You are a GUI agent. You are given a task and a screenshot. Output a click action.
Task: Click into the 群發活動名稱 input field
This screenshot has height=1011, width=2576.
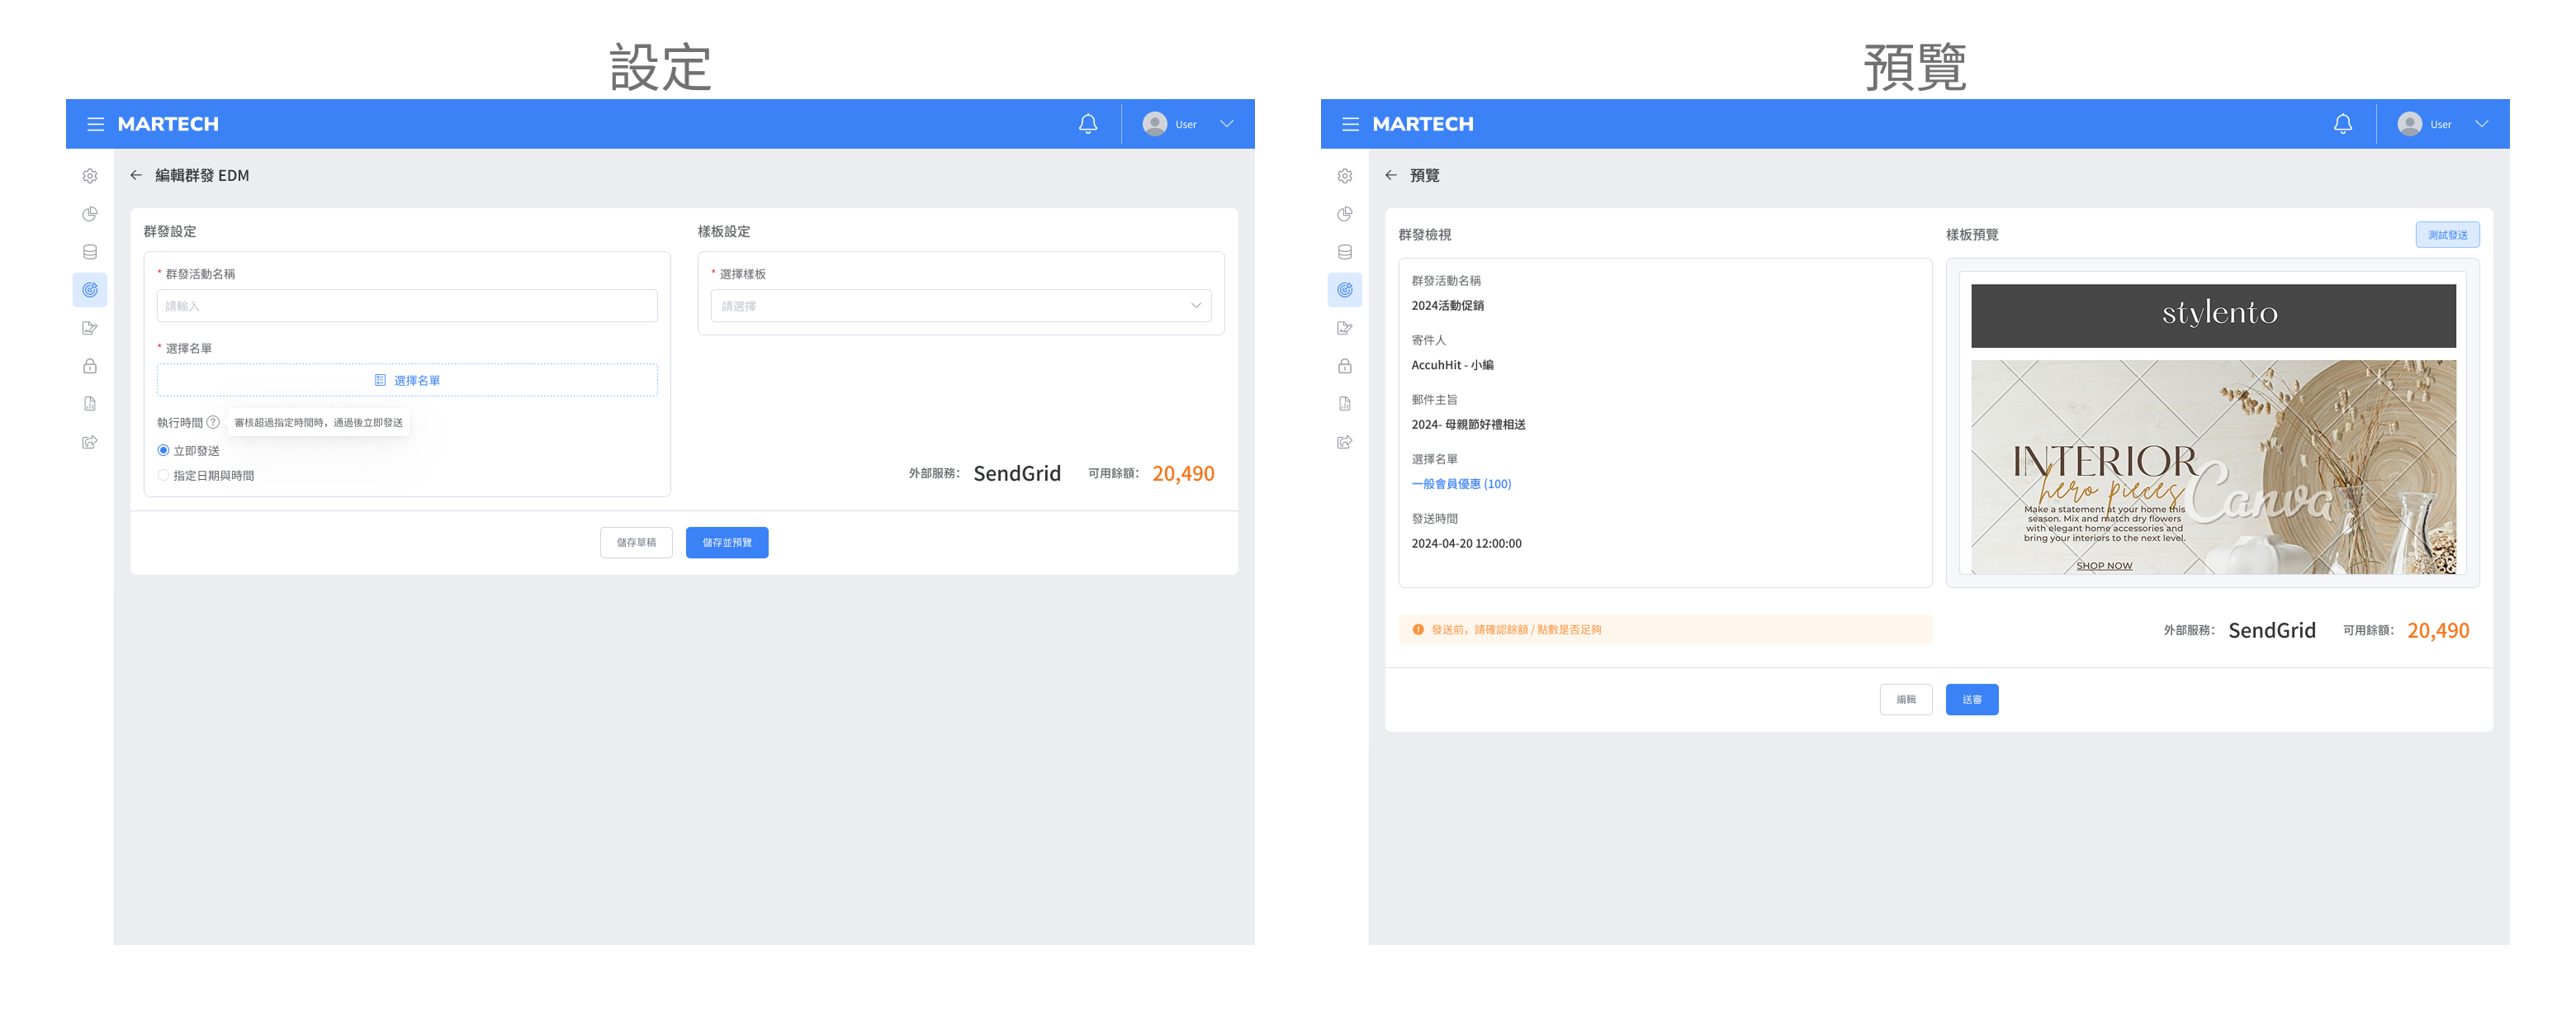pos(407,306)
